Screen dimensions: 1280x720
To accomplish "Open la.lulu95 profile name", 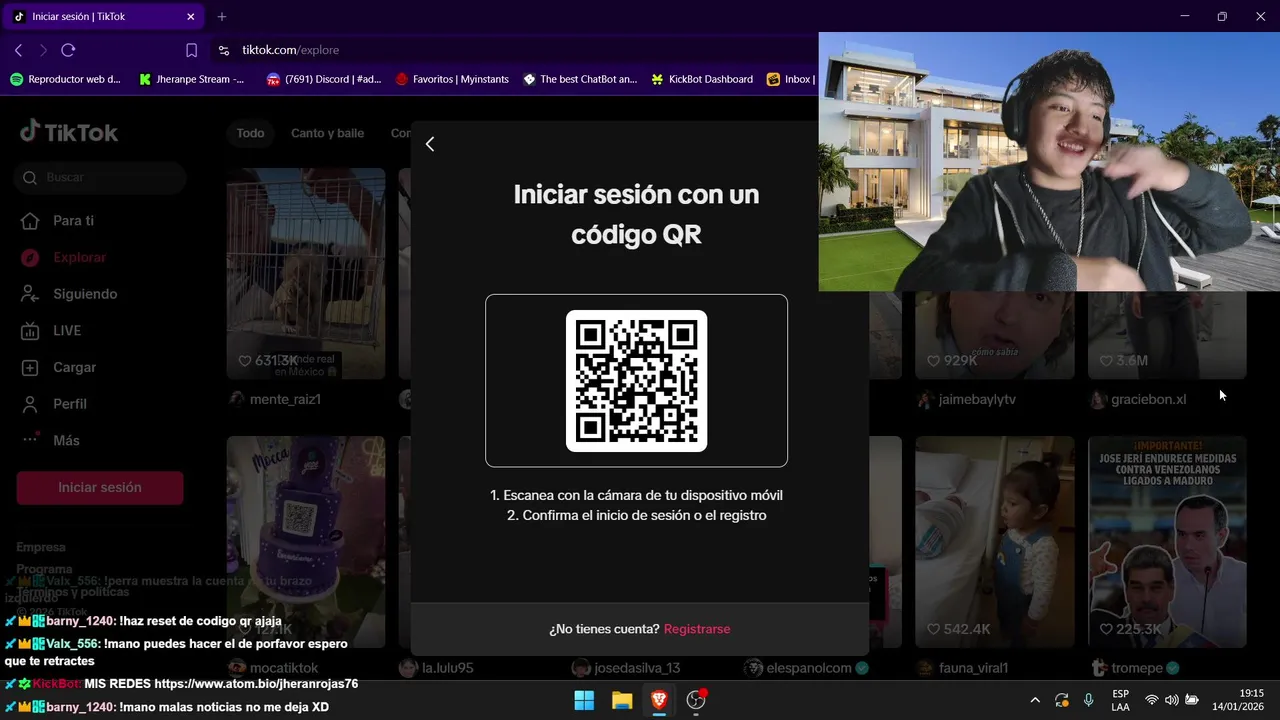I will (448, 668).
